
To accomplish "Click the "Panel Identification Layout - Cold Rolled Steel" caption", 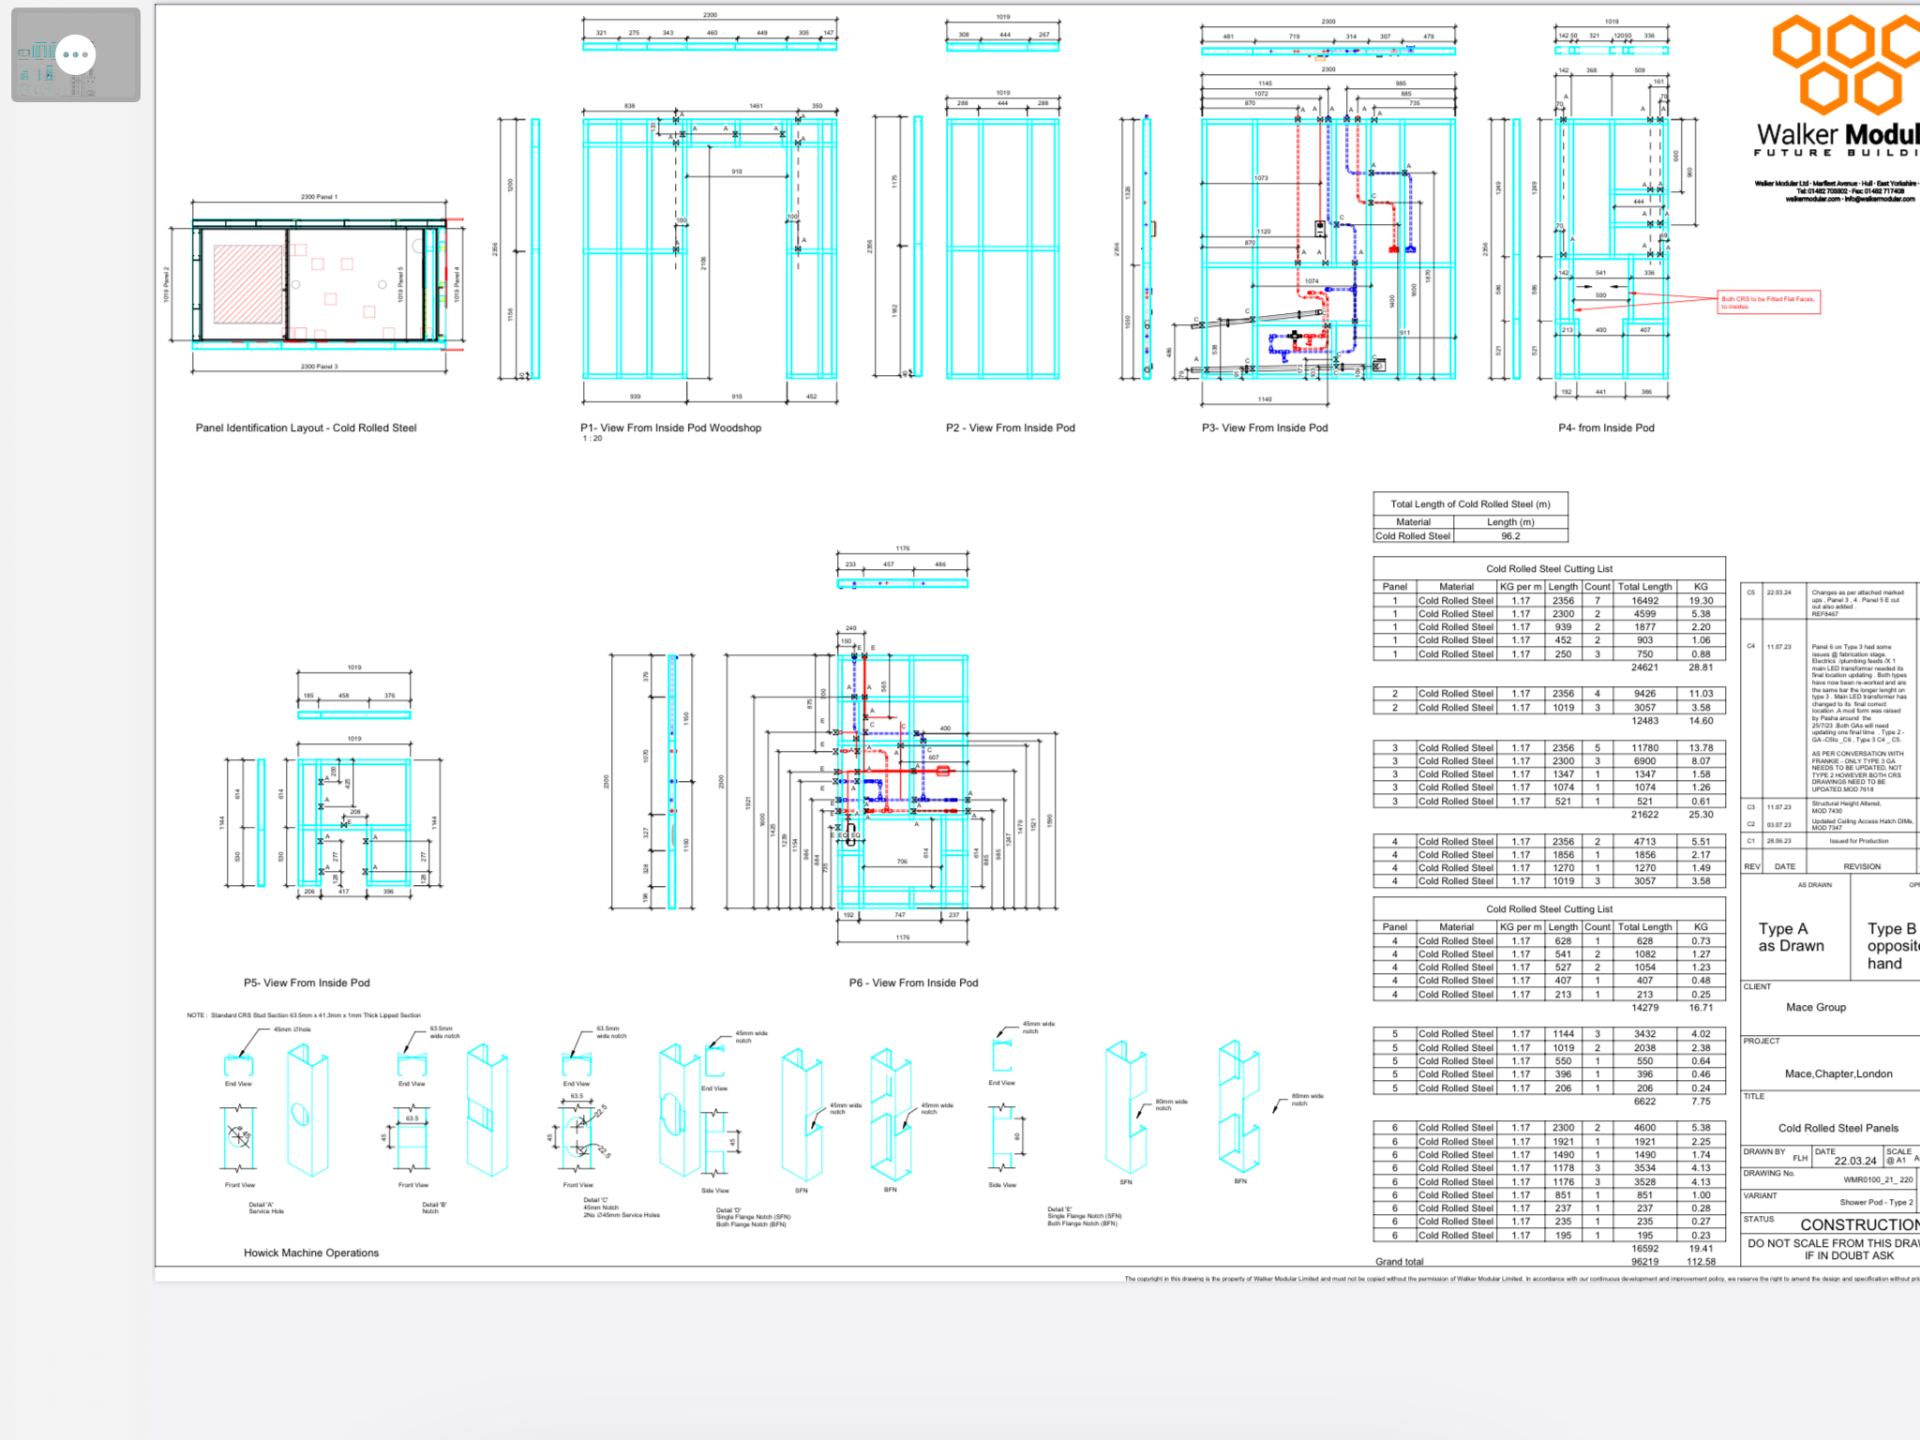I will point(306,428).
